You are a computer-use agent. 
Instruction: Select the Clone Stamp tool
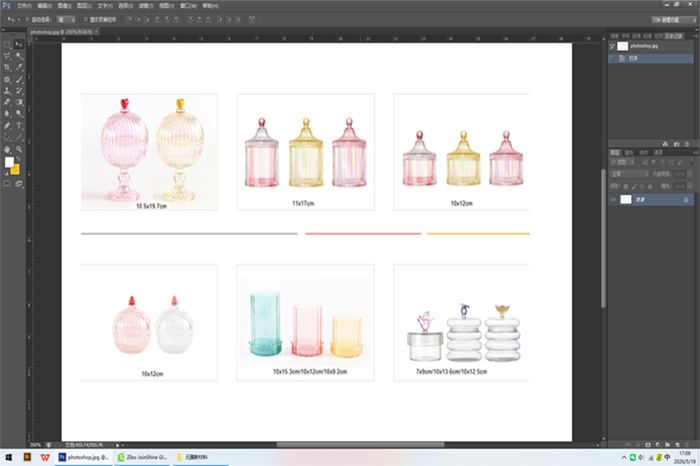click(x=7, y=91)
